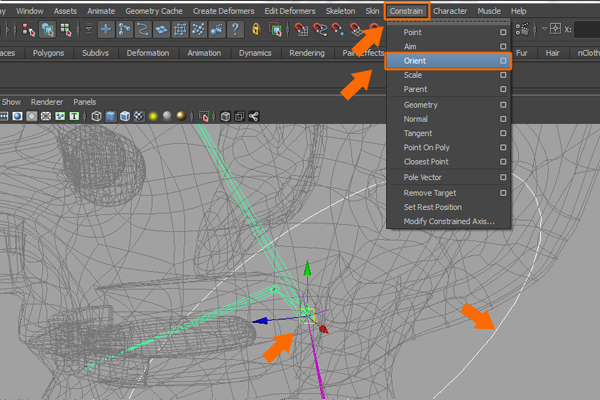Toggle surfaces selection mask icon
Screen dimensions: 600x400
161,29
